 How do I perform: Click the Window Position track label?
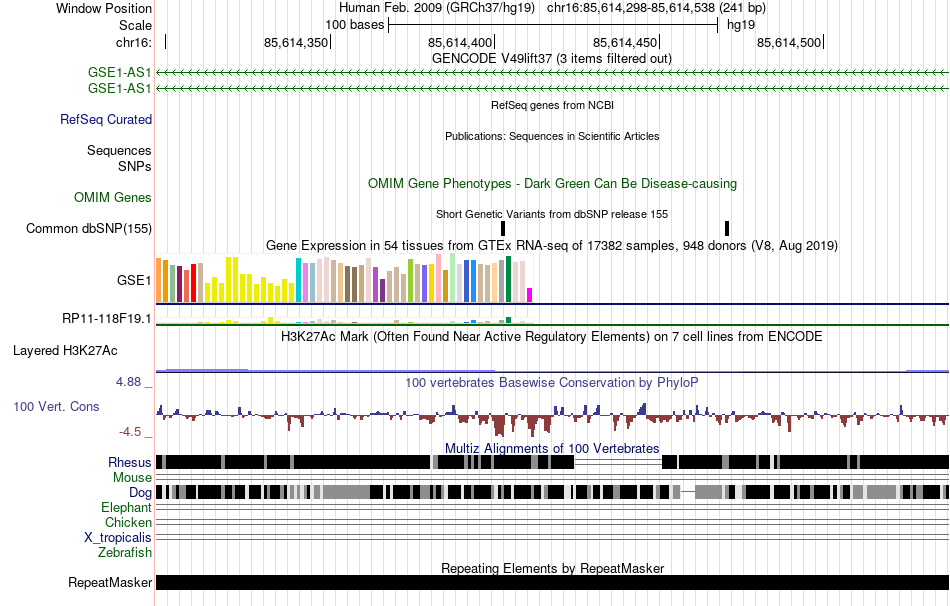(x=104, y=8)
